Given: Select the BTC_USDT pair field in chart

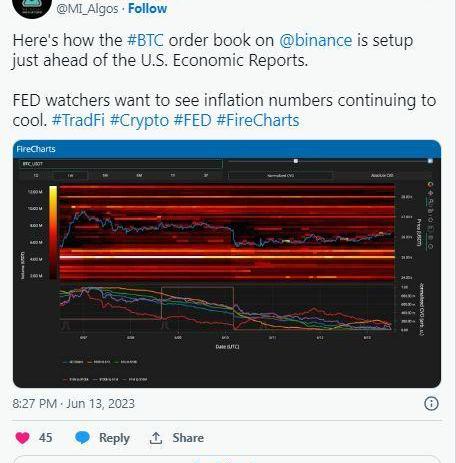Looking at the screenshot, I should [x=120, y=164].
